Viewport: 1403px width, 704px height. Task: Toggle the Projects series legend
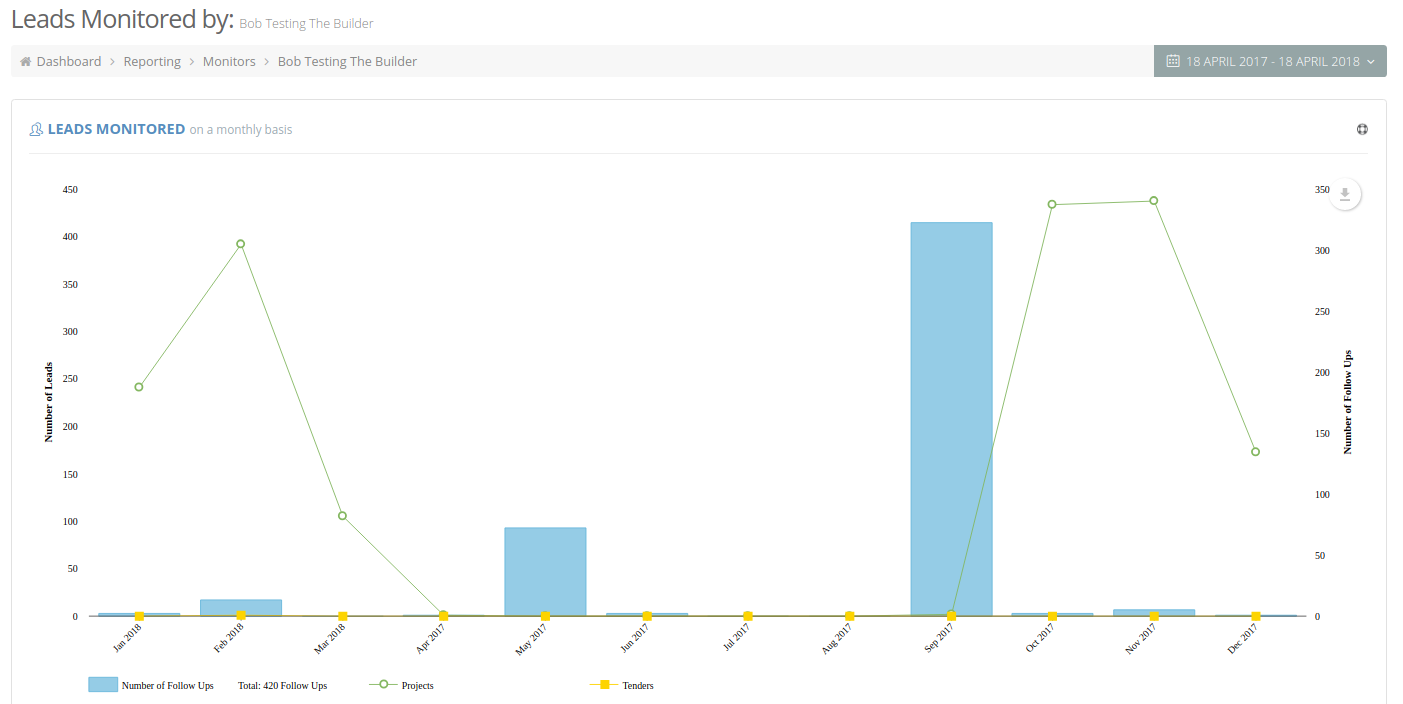click(x=401, y=685)
